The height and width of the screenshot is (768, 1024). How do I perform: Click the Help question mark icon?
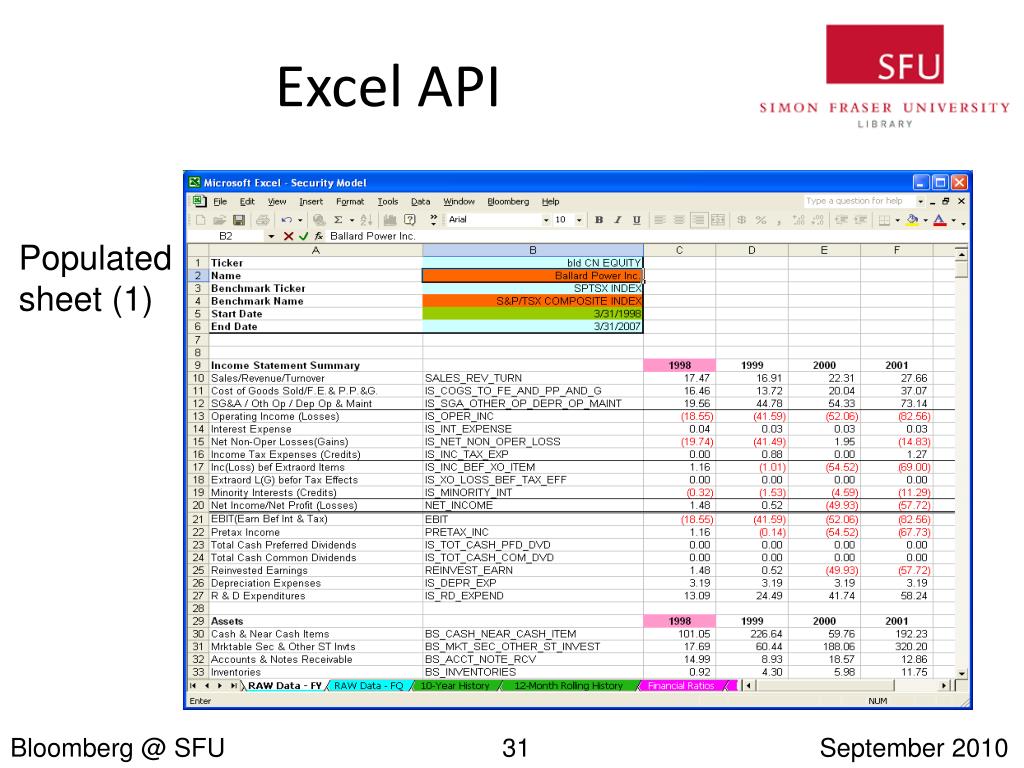(x=410, y=220)
